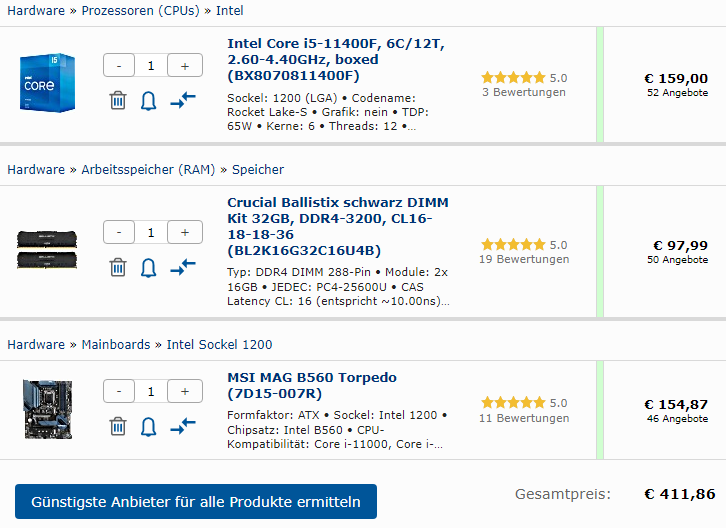The height and width of the screenshot is (528, 726).
Task: Go to Intel Sockel 1200 breadcrumb
Action: tap(219, 345)
